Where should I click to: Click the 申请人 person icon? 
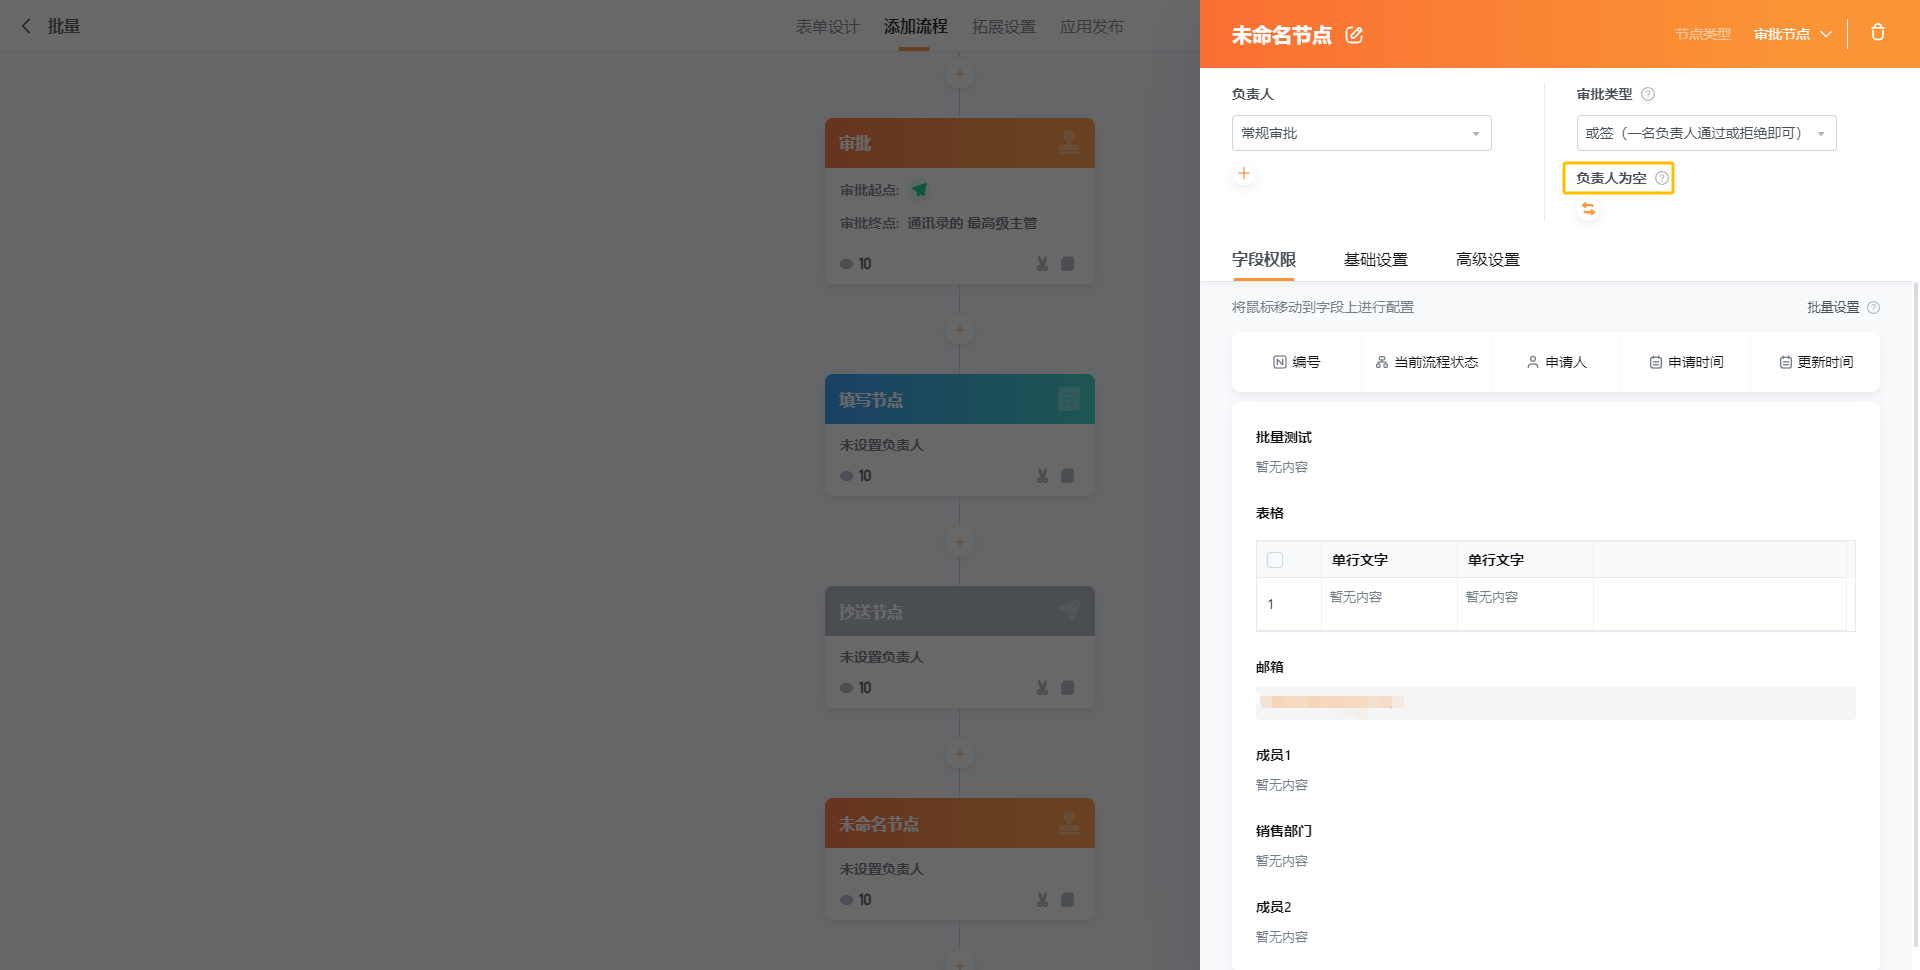tap(1532, 362)
